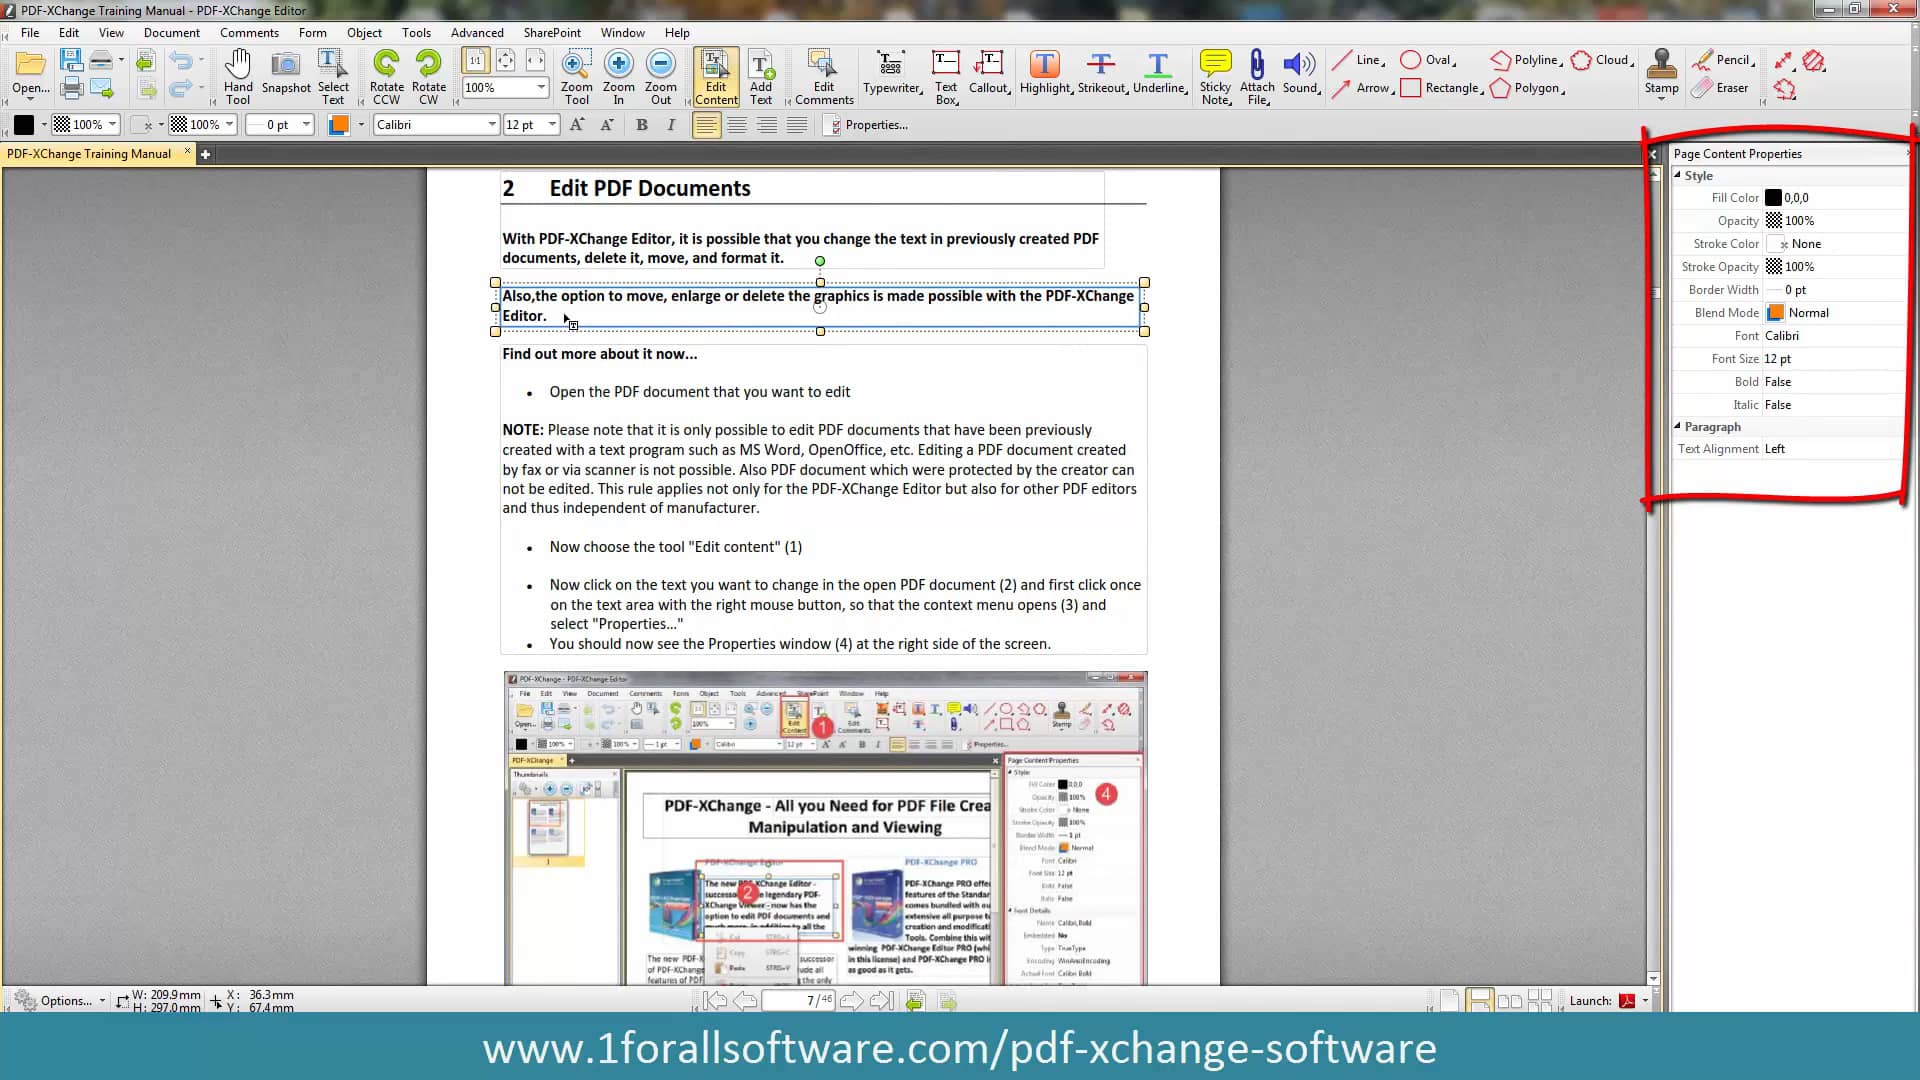Open the Advanced menu
The image size is (1920, 1080).
(x=477, y=33)
